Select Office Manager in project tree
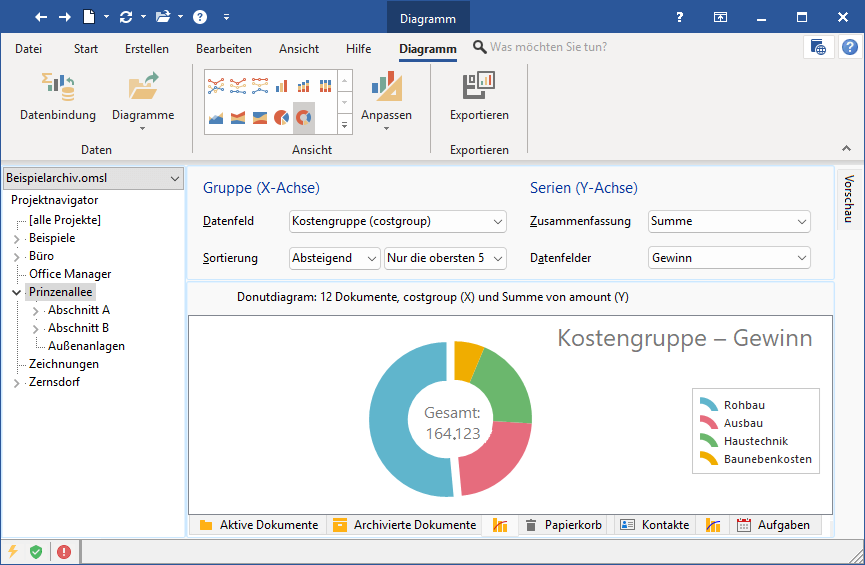 point(70,274)
